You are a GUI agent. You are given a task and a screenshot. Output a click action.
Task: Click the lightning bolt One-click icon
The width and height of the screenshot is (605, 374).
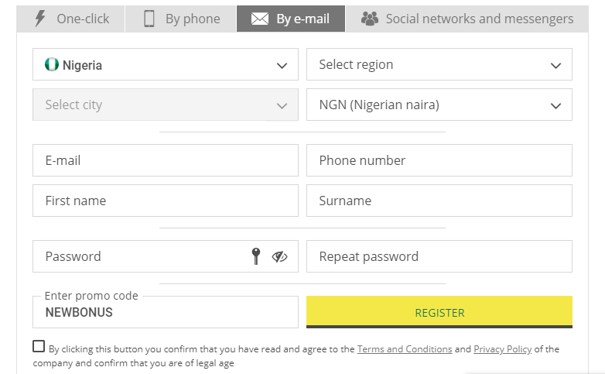pyautogui.click(x=40, y=19)
